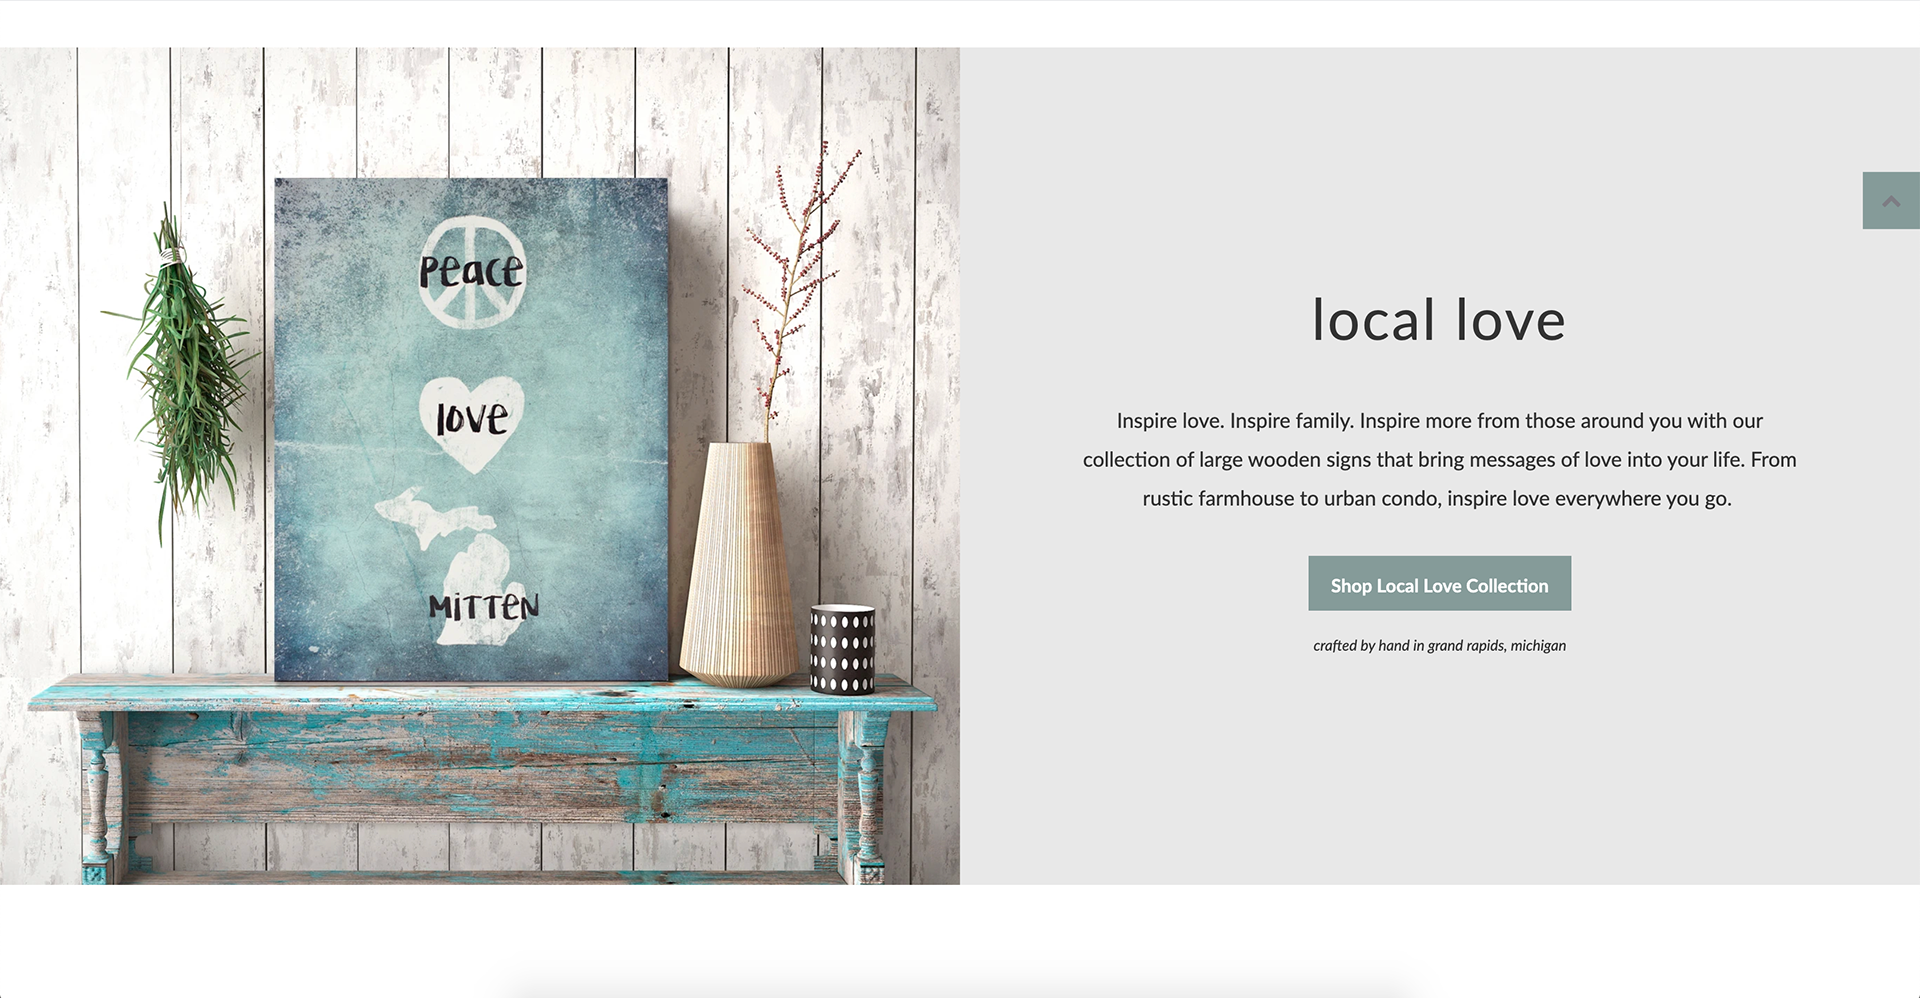Screen dimensions: 1920x998
Task: Click the empty gray area below the tagline
Action: [1439, 770]
